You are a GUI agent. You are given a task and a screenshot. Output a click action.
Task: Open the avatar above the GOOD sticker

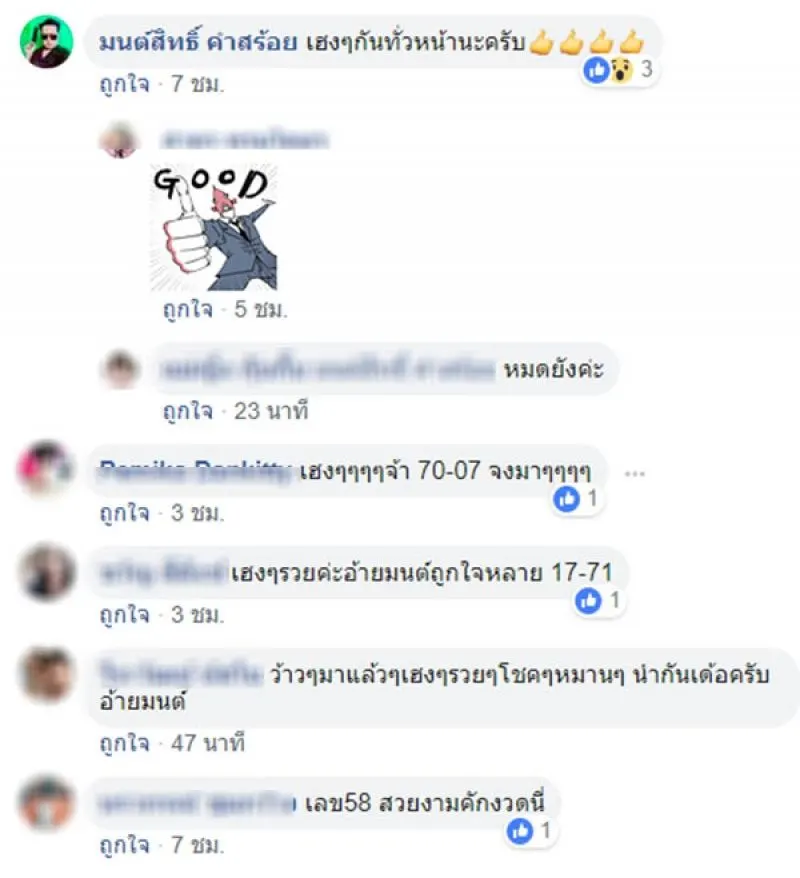[119, 139]
